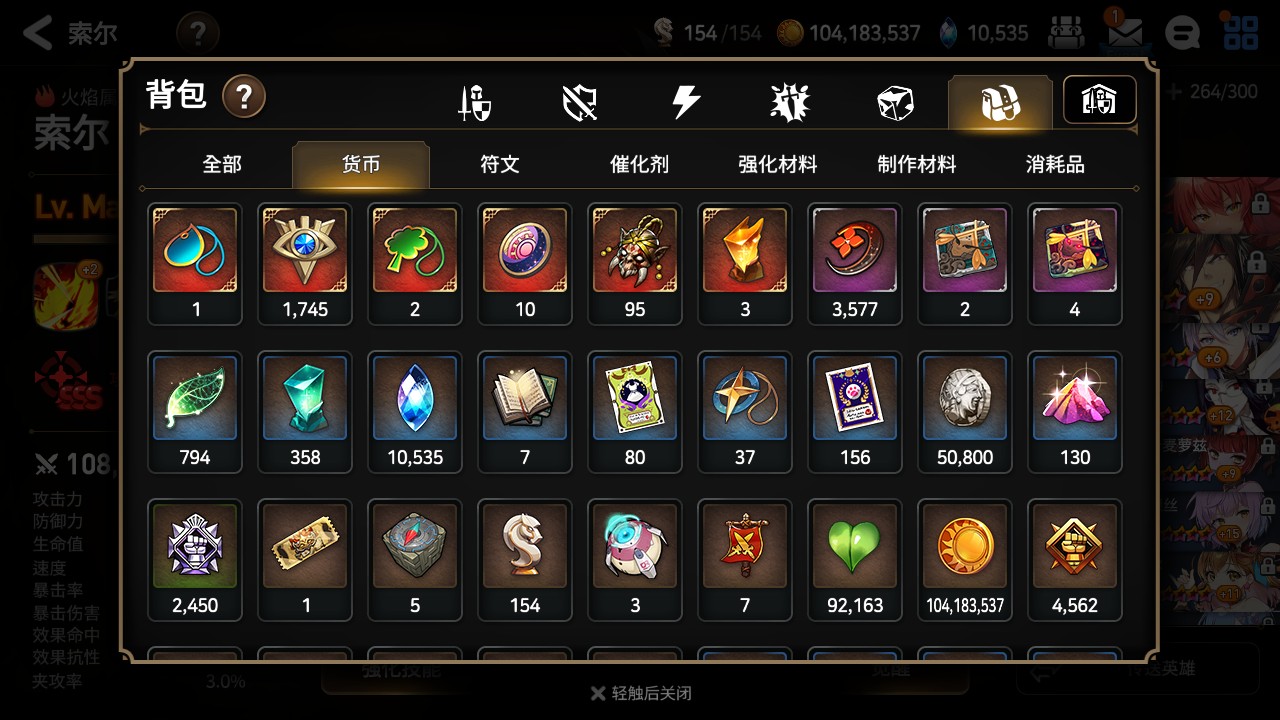Click the help question mark beside 背包

pyautogui.click(x=244, y=97)
